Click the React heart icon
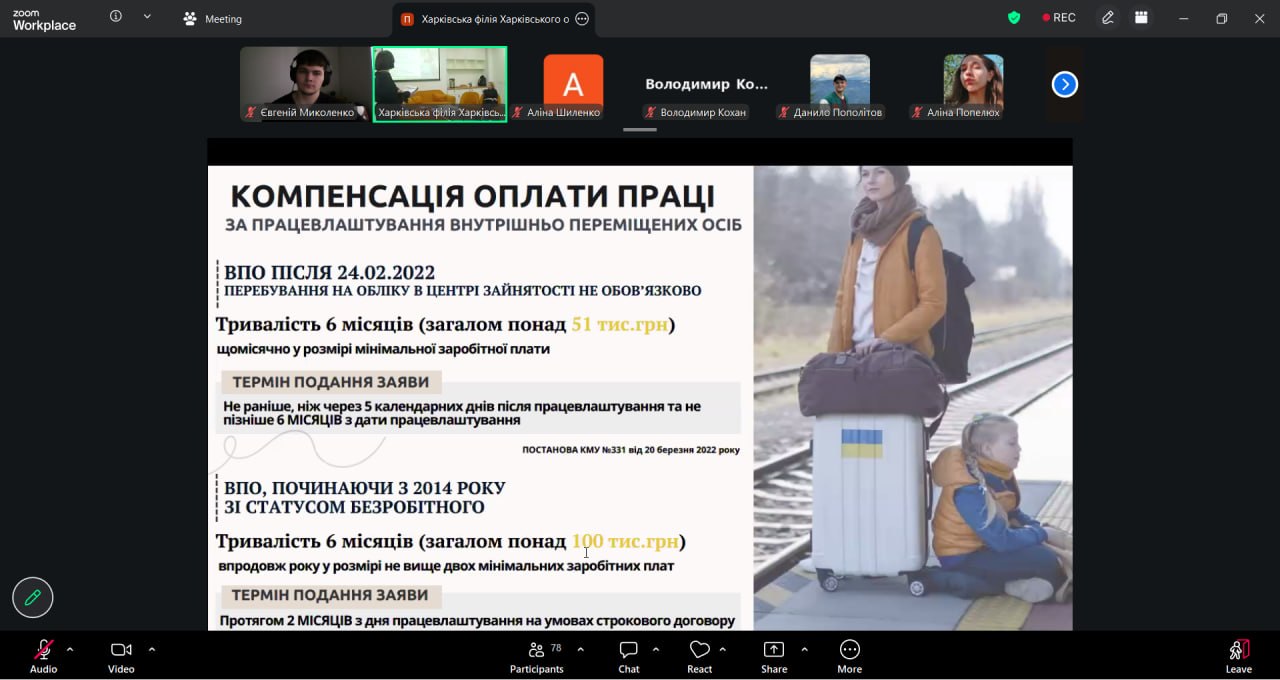Image resolution: width=1280 pixels, height=680 pixels. (699, 656)
